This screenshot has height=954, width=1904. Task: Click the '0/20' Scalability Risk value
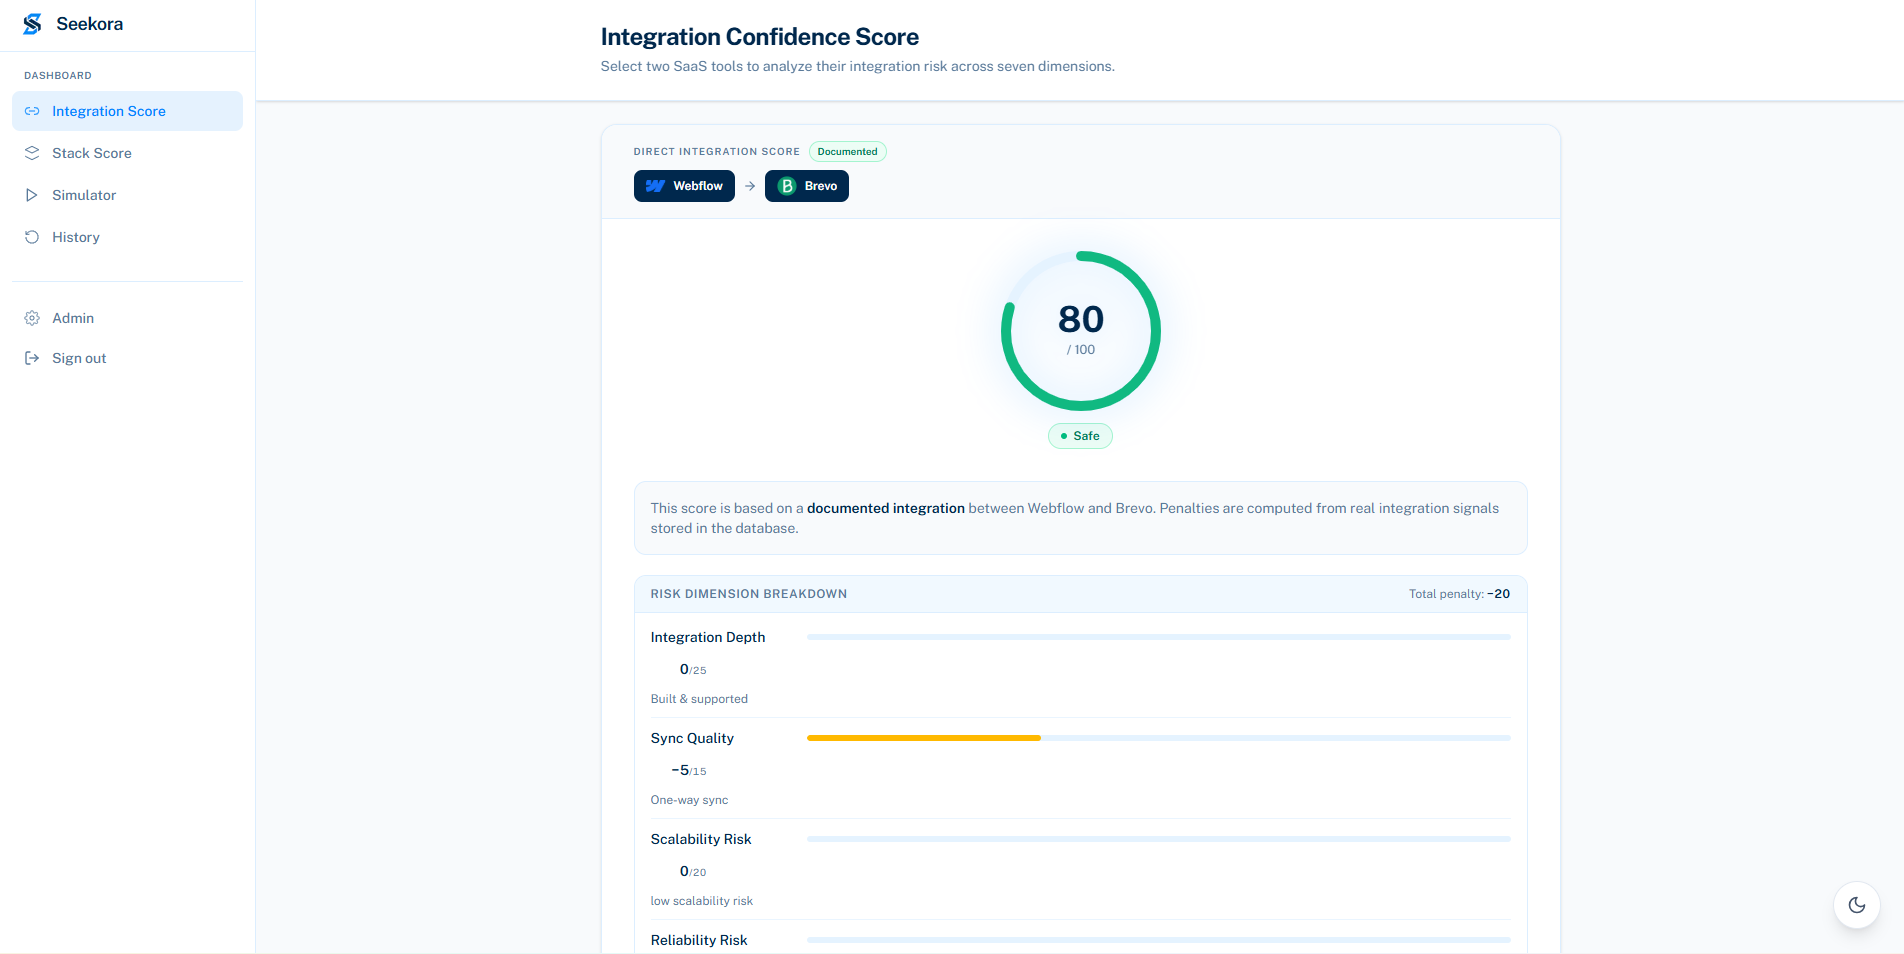pyautogui.click(x=693, y=871)
